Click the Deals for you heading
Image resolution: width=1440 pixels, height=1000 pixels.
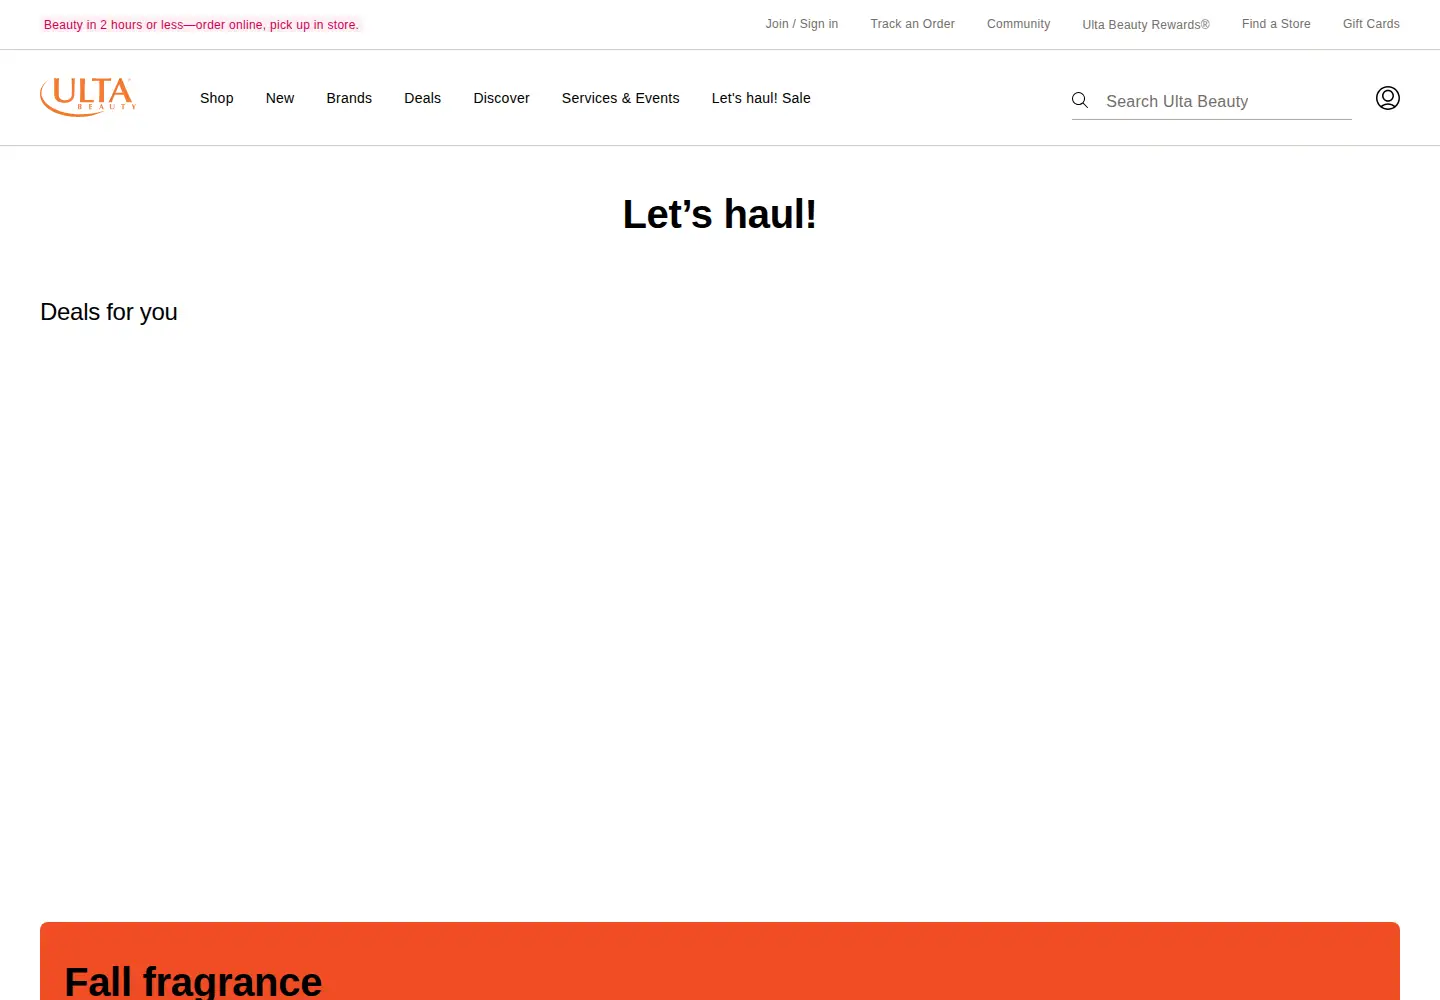coord(109,312)
